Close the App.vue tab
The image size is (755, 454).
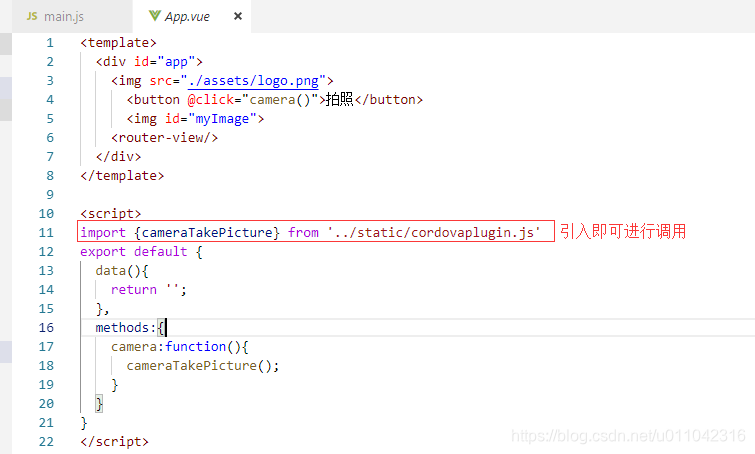tap(237, 16)
